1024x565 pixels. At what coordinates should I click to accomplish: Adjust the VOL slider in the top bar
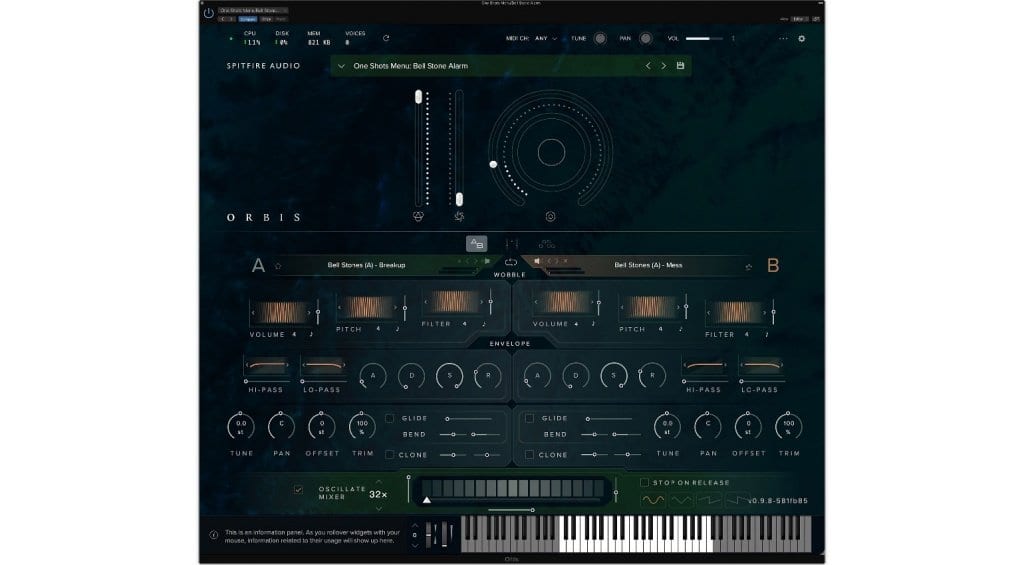[704, 39]
